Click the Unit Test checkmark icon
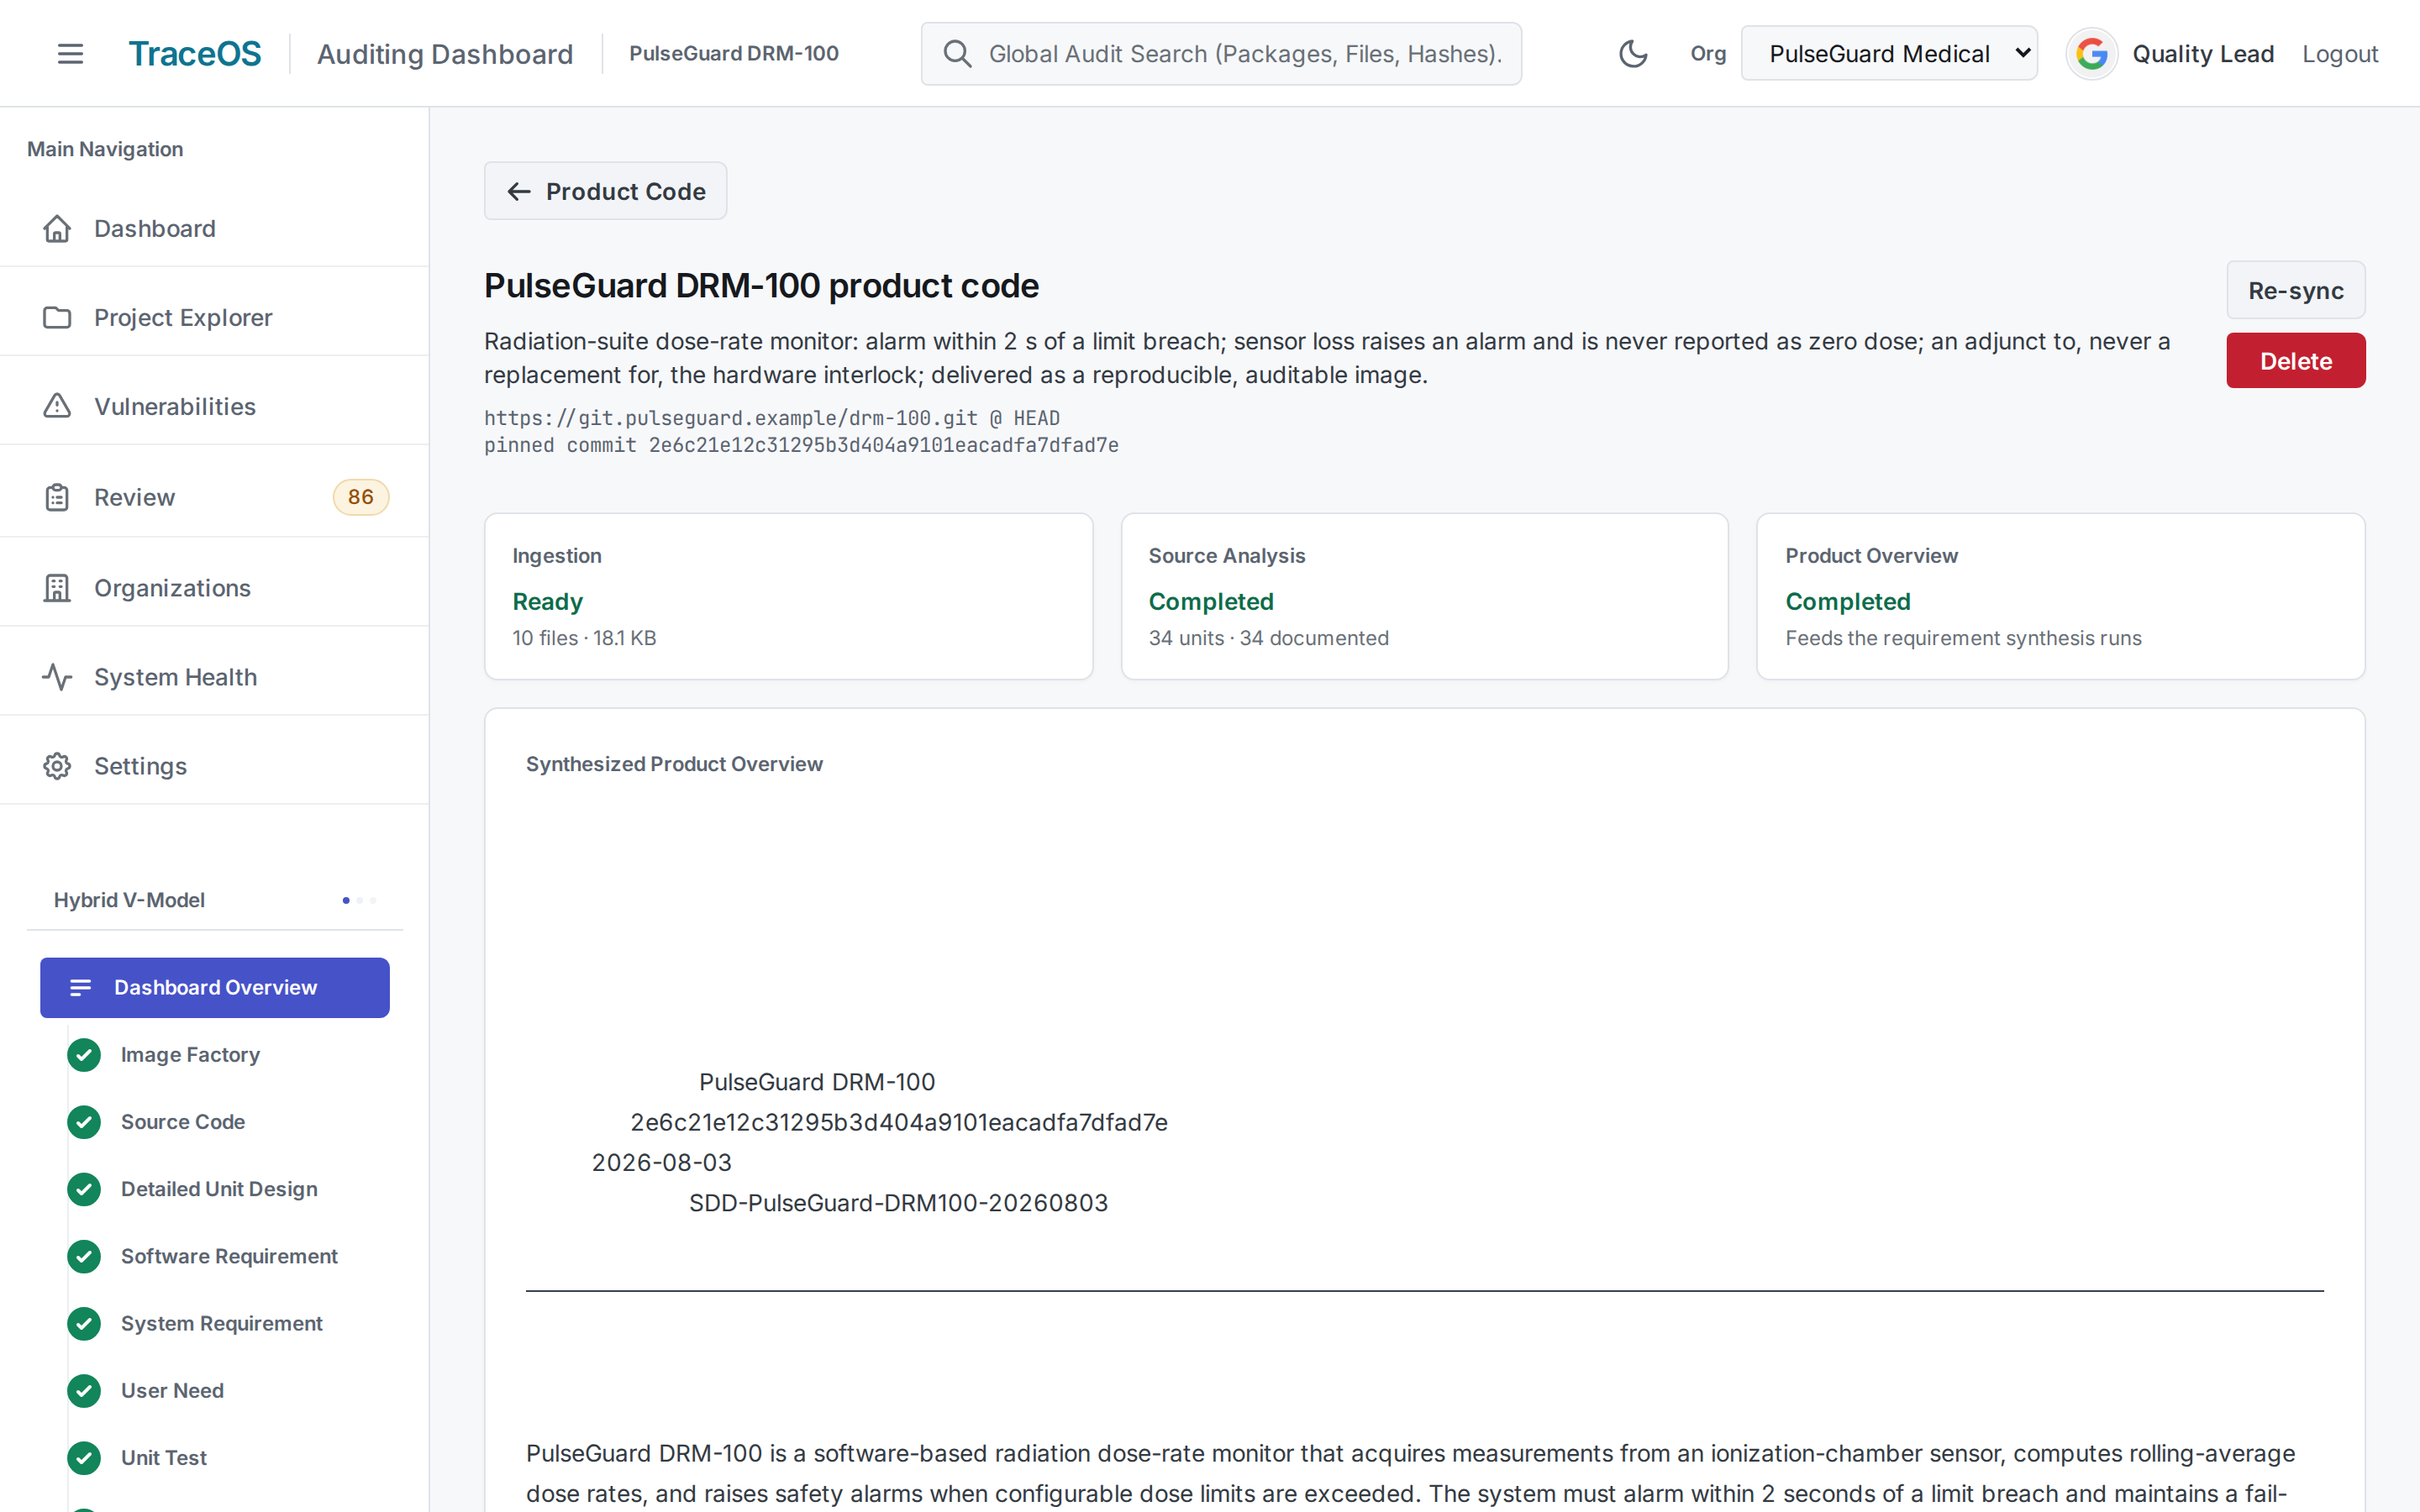Image resolution: width=2420 pixels, height=1512 pixels. (x=84, y=1458)
